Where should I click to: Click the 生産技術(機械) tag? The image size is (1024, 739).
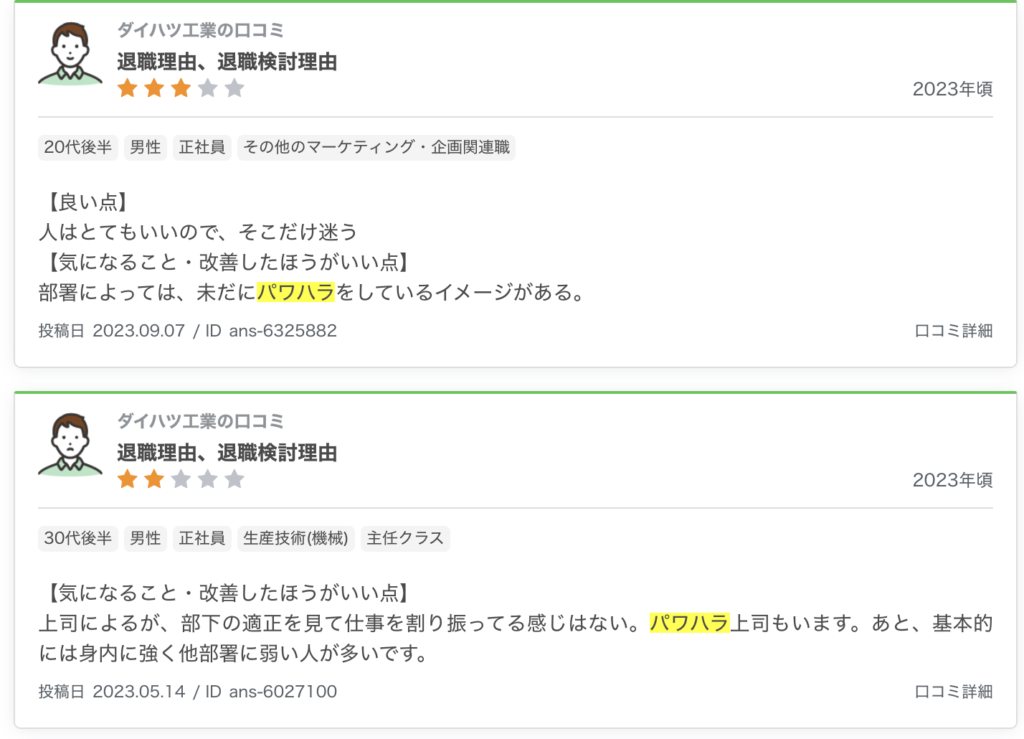296,539
